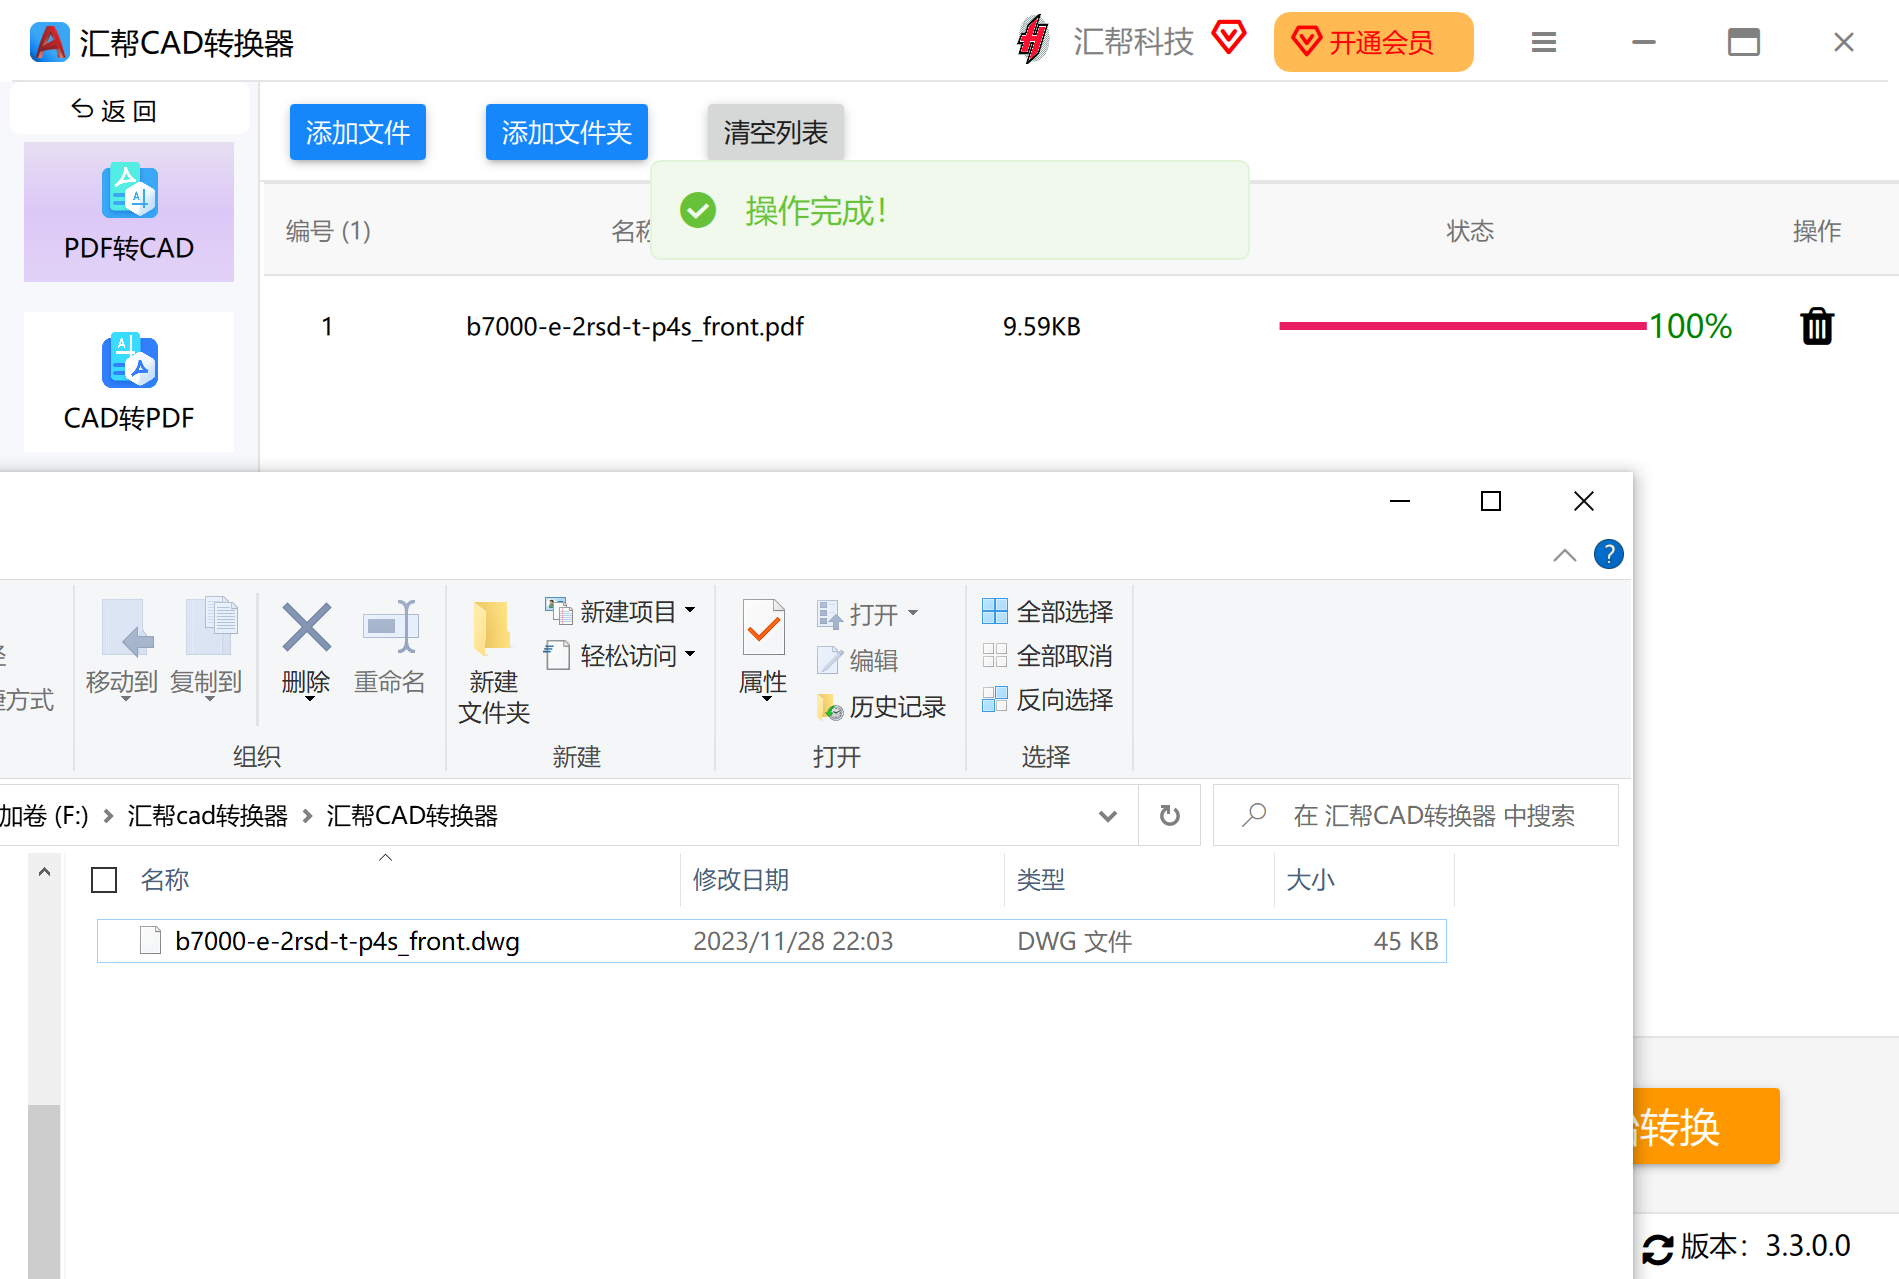
Task: Click 编辑 in the ribbon's open group
Action: [x=858, y=660]
